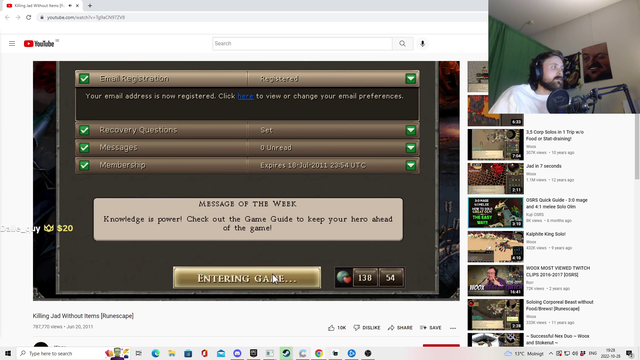Open Epic Games Launcher from taskbar

253,353
